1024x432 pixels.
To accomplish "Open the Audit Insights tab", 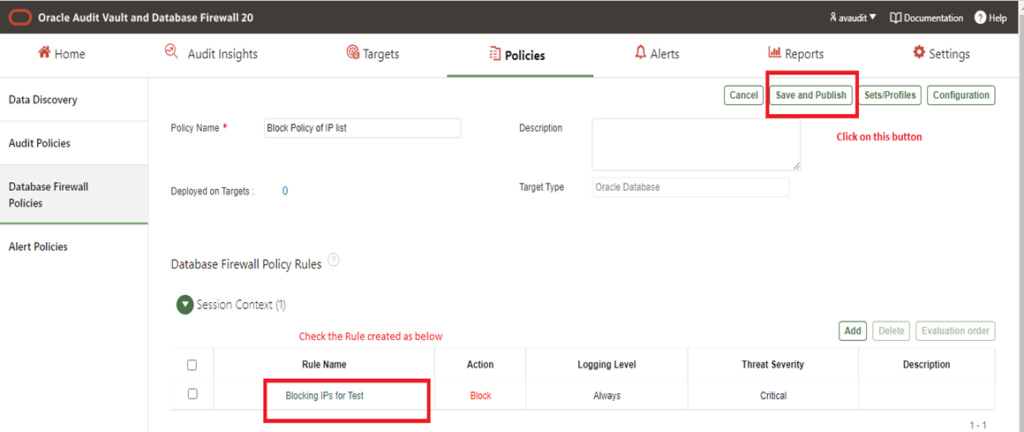I will pyautogui.click(x=211, y=54).
